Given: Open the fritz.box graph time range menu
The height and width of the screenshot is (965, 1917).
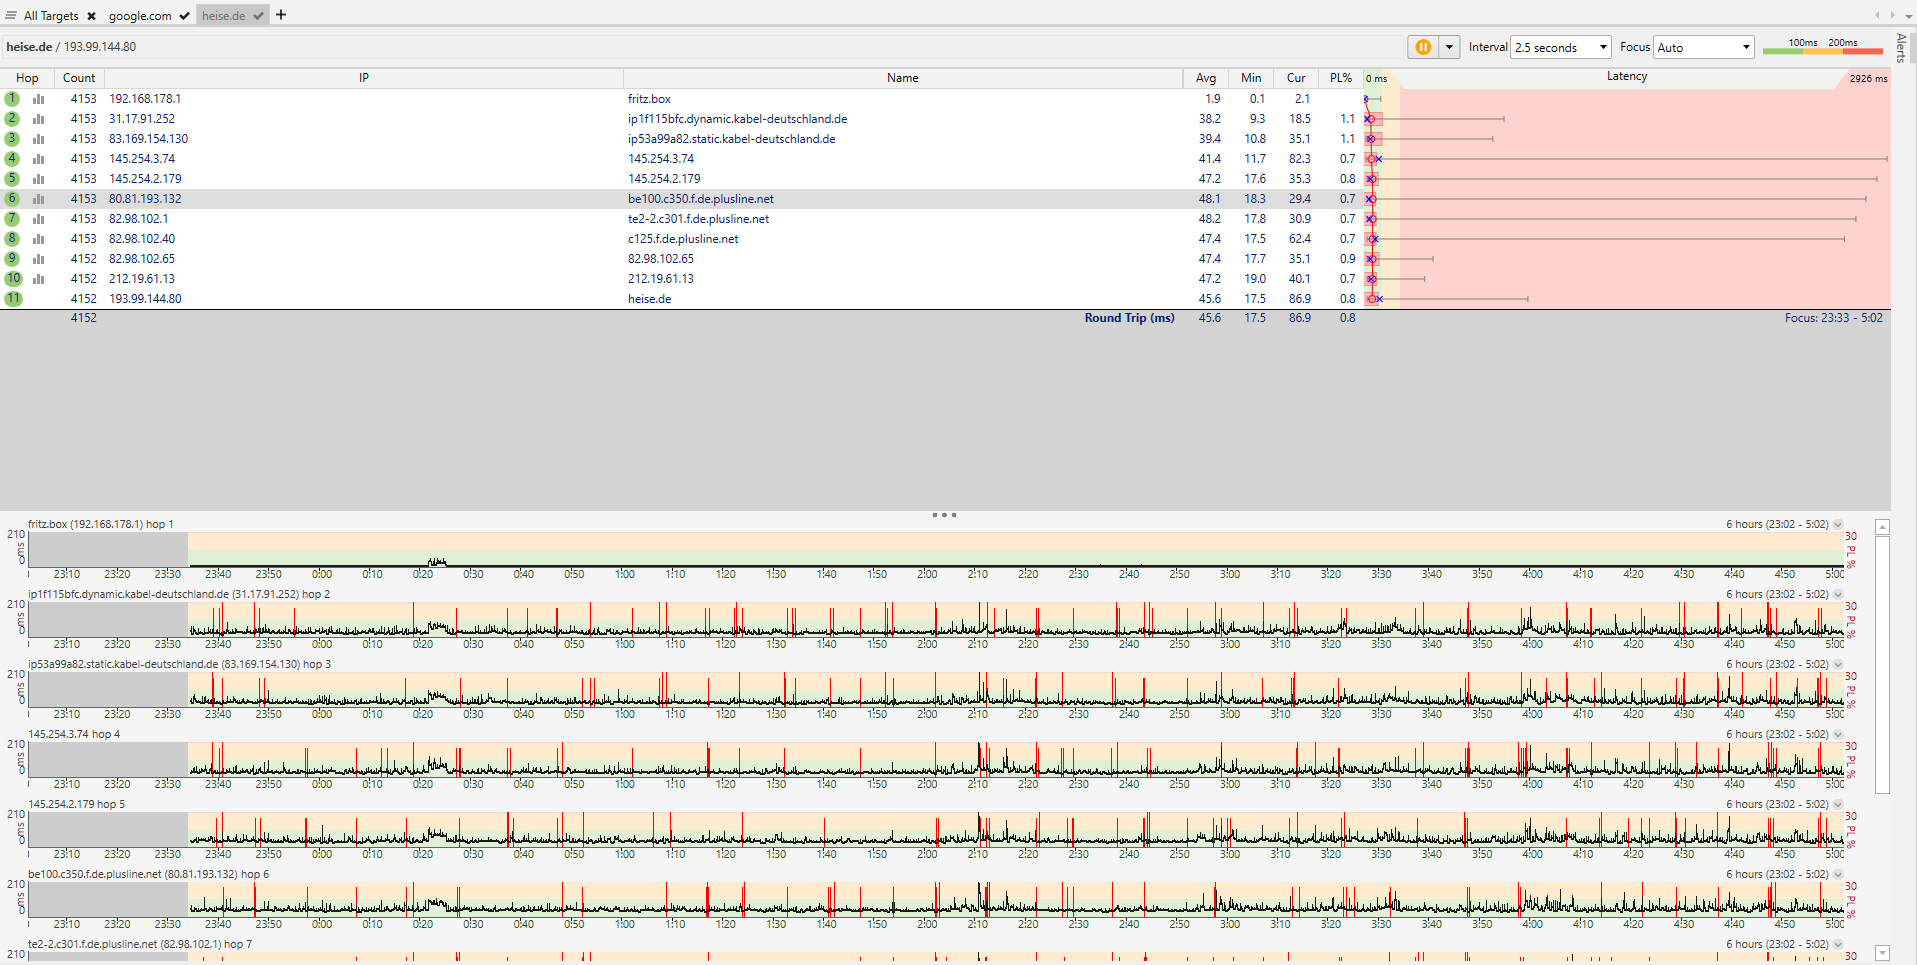Looking at the screenshot, I should (x=1838, y=524).
